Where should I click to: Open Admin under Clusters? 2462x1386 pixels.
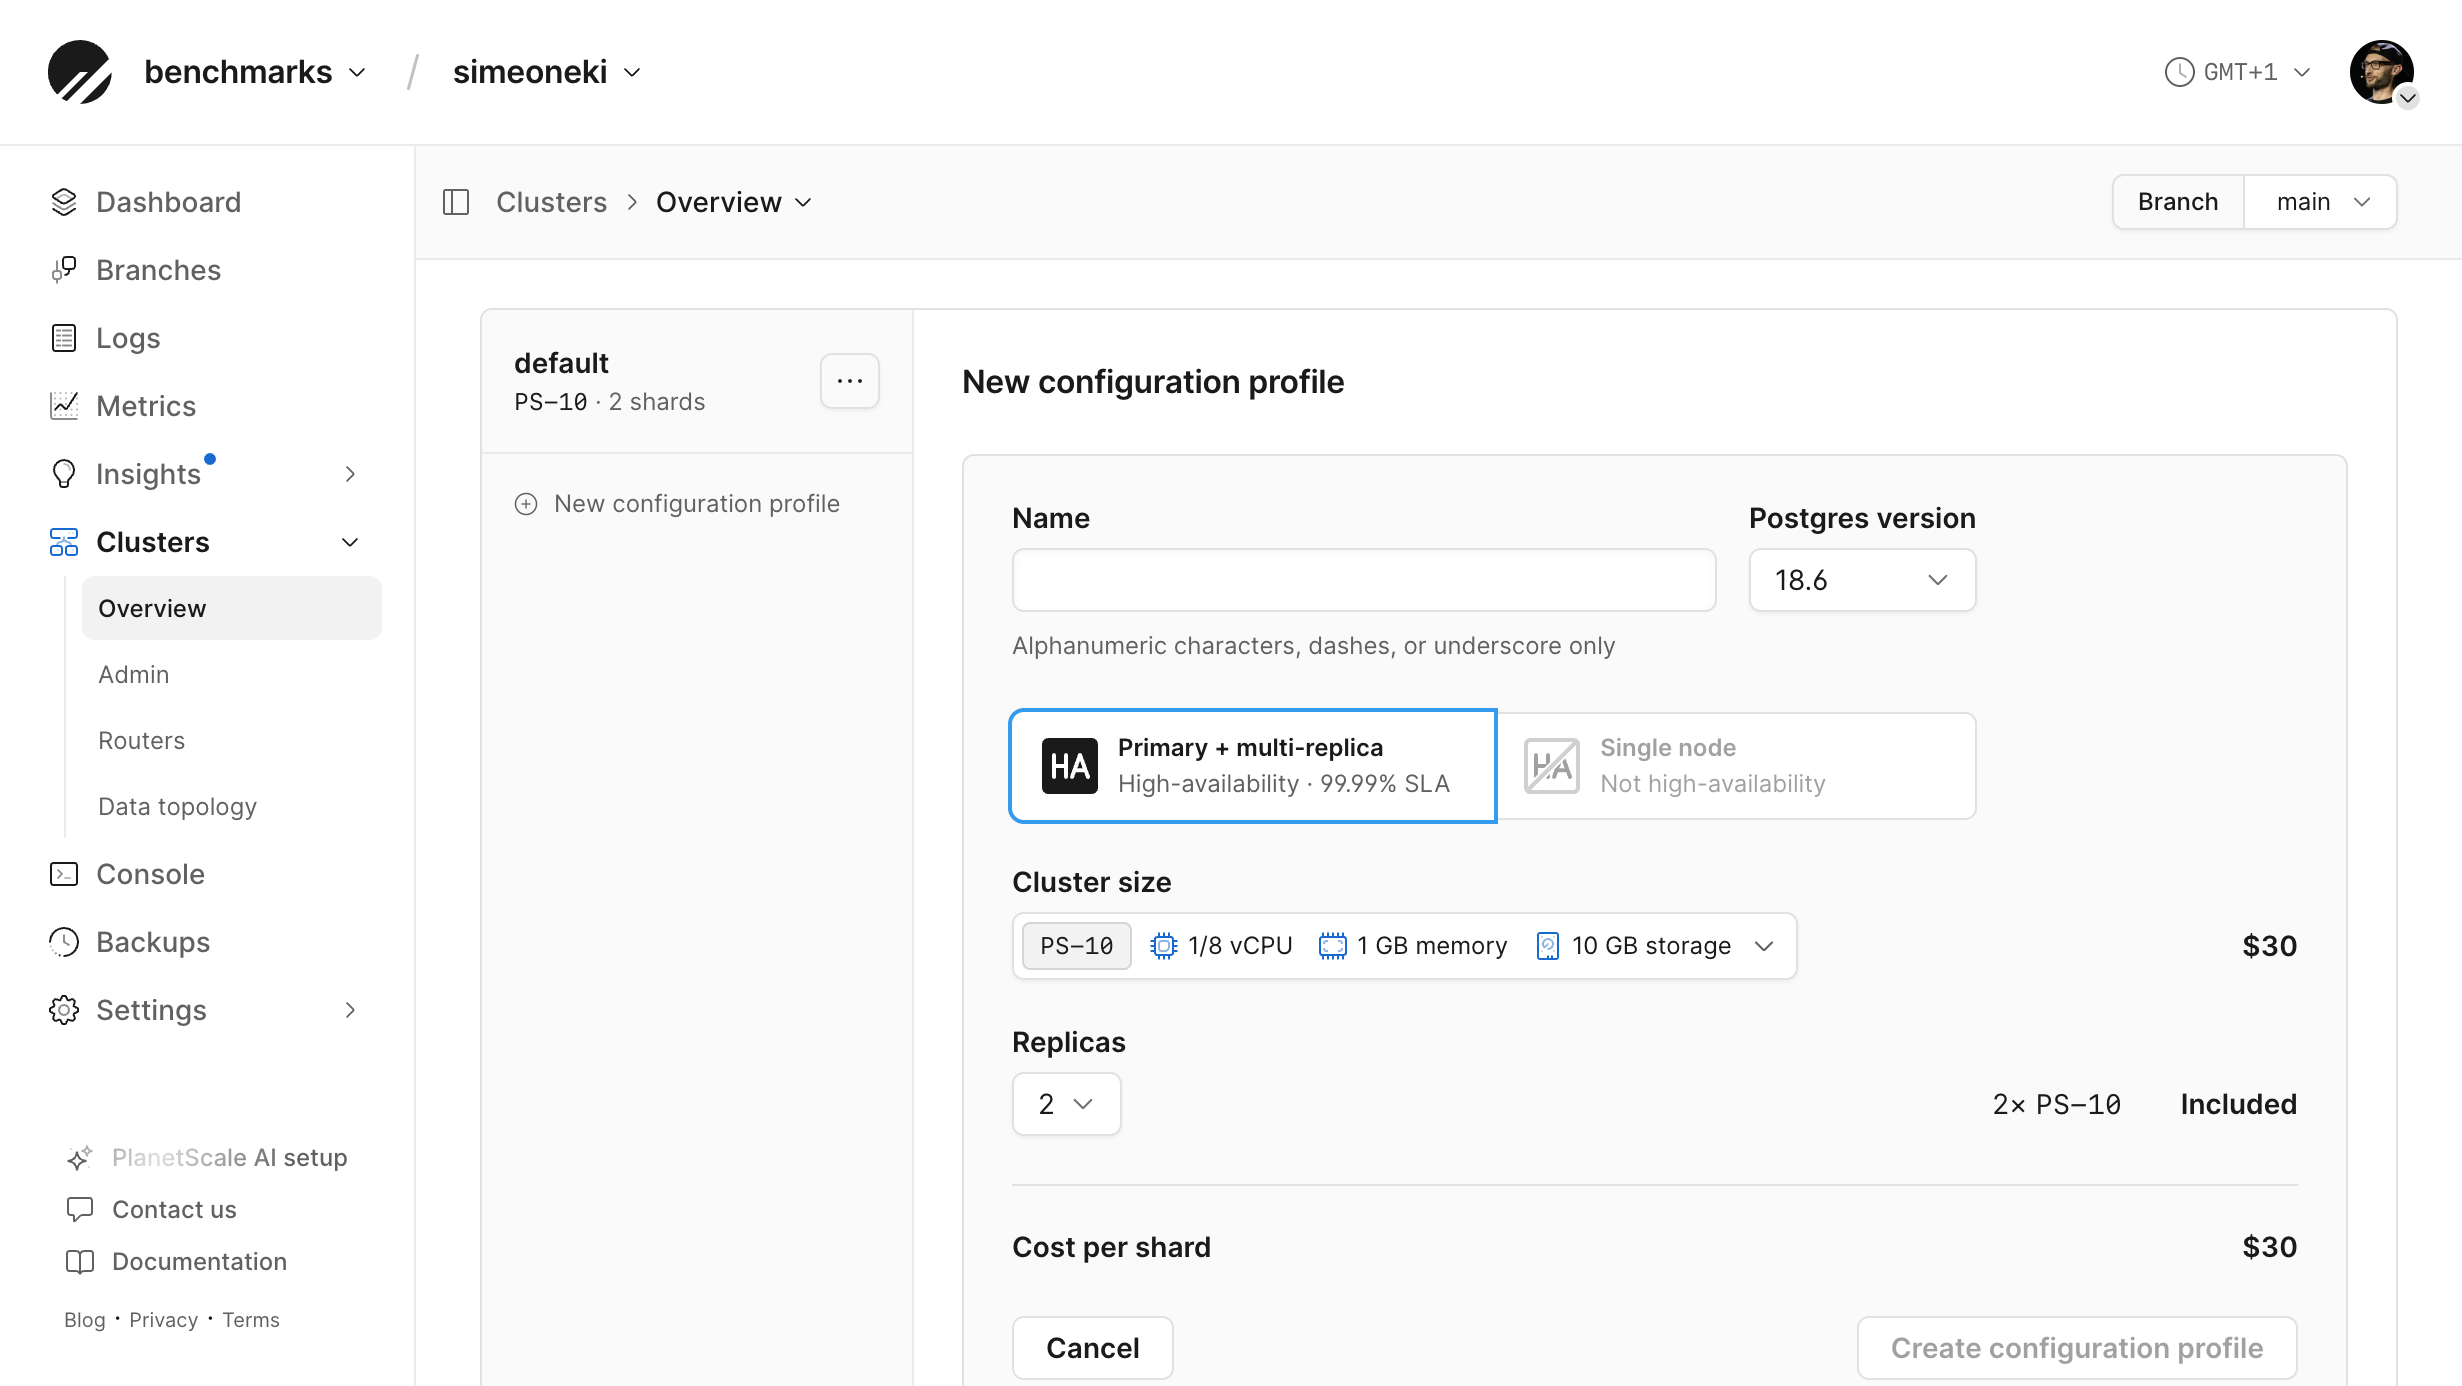[x=134, y=674]
